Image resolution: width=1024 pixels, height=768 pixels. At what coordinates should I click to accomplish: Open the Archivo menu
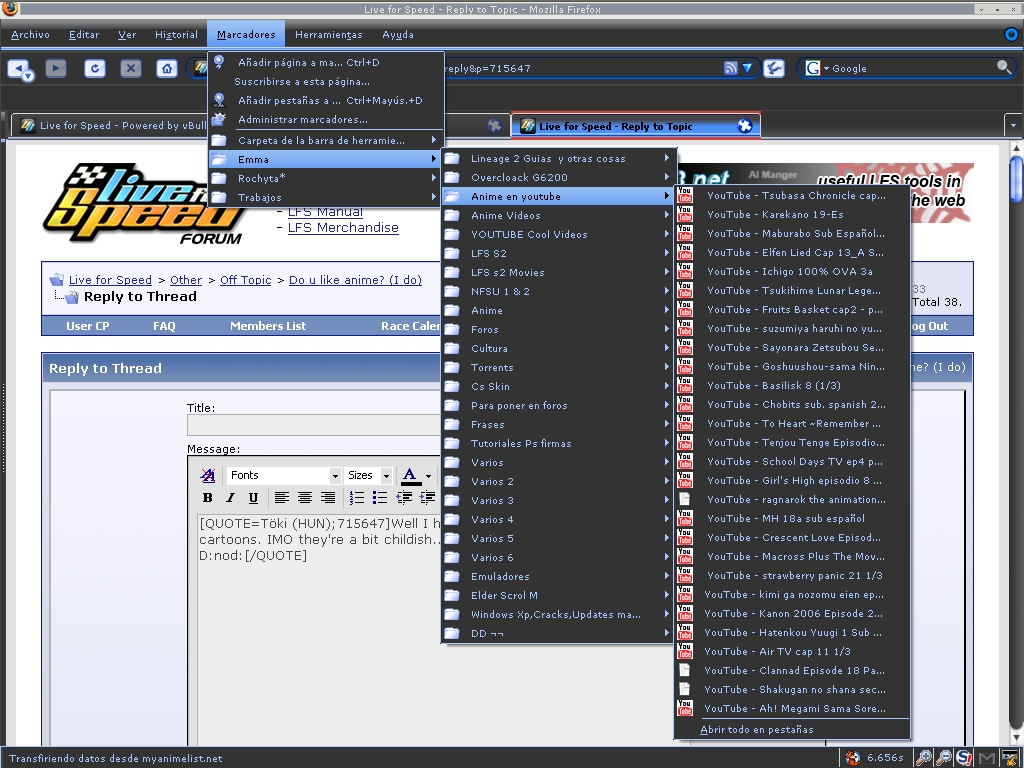(30, 35)
